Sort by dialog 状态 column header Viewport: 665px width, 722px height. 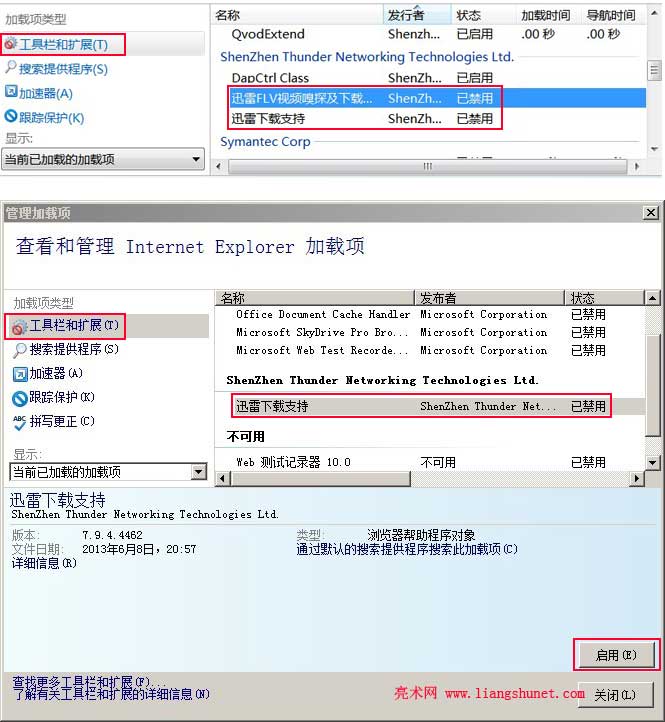[605, 298]
